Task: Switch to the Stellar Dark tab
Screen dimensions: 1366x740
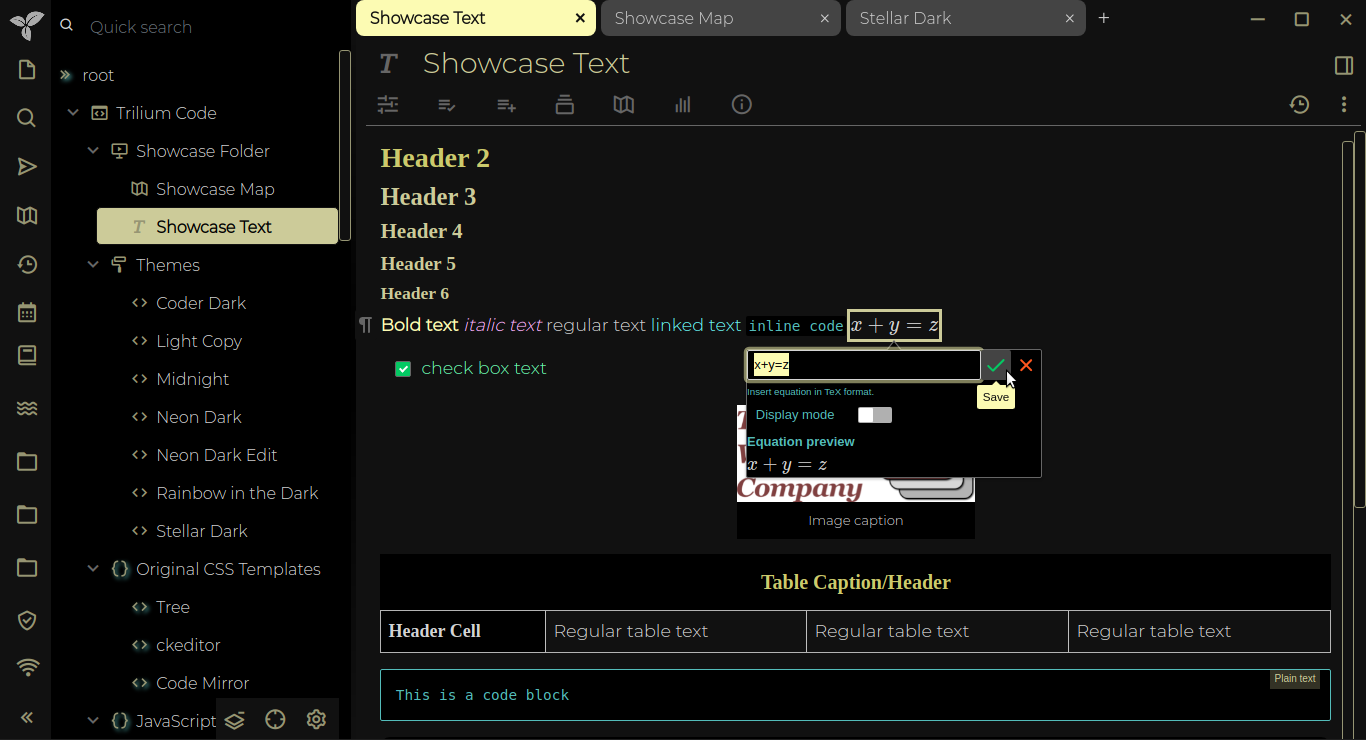Action: pyautogui.click(x=965, y=18)
